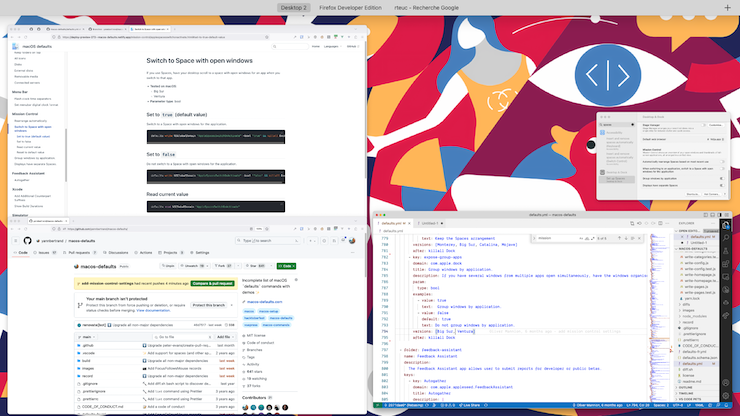Expand node_modules folder in VS Code explorer
Image resolution: width=740 pixels, height=416 pixels.
tap(693, 316)
